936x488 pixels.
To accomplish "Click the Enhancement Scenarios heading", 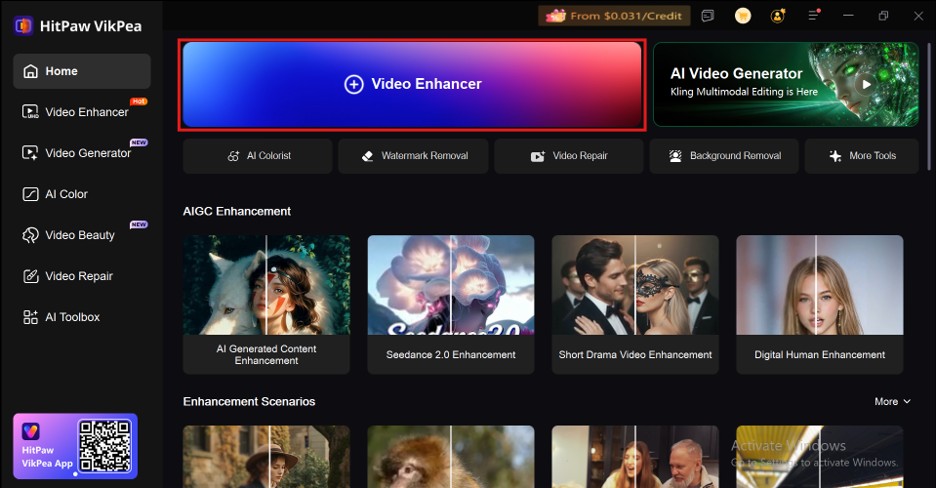I will pos(249,401).
